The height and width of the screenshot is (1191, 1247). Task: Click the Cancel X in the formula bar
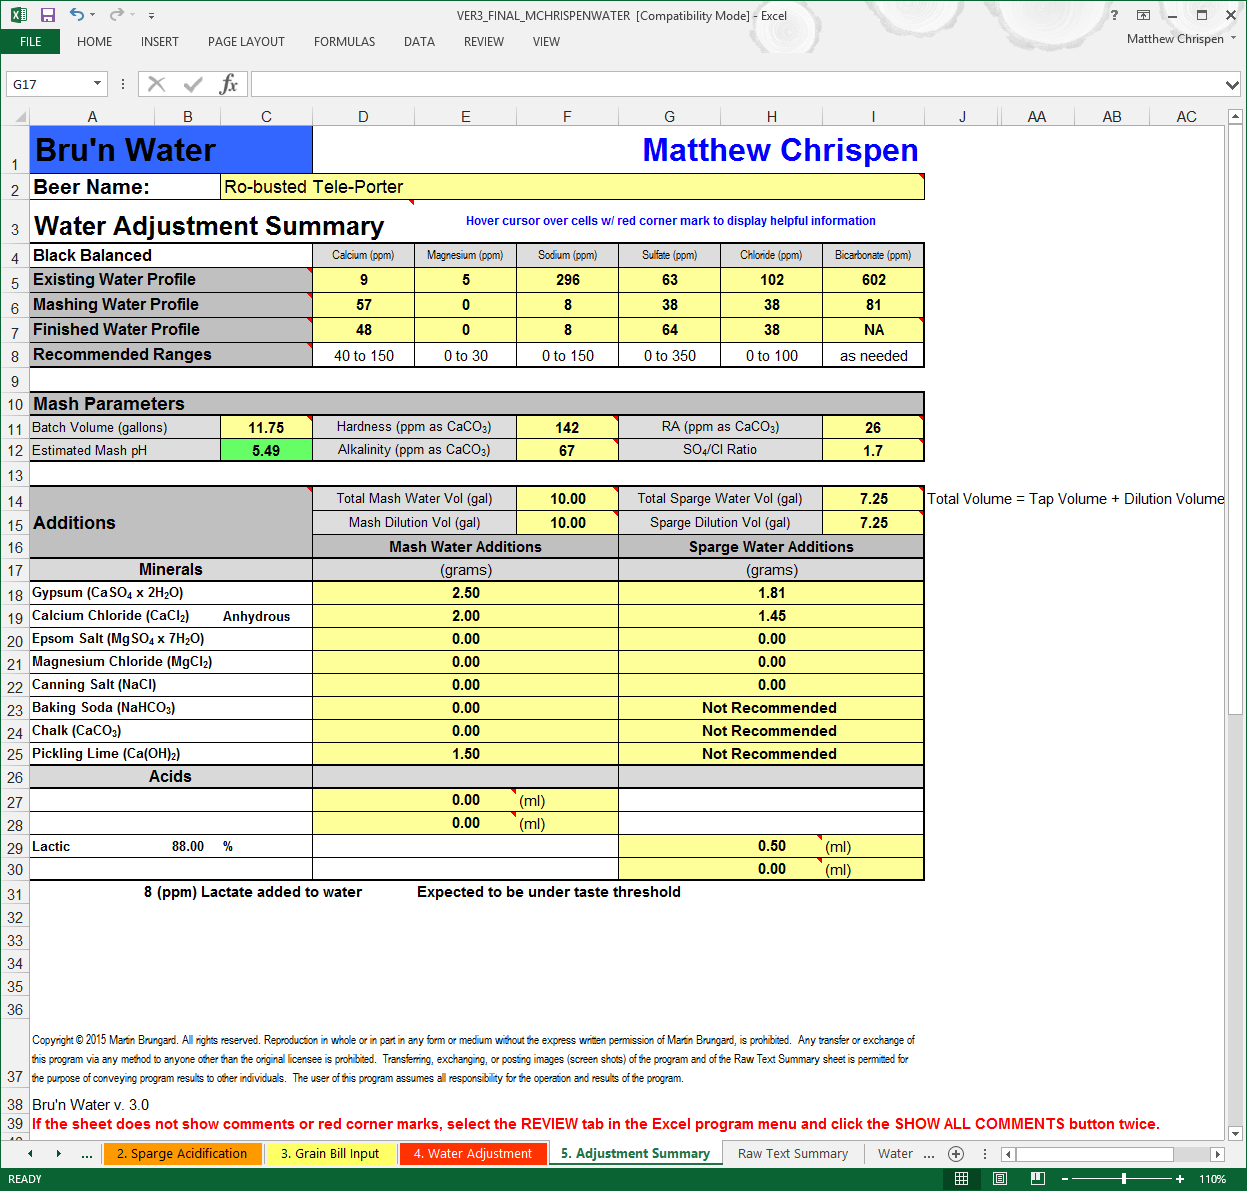[x=156, y=84]
